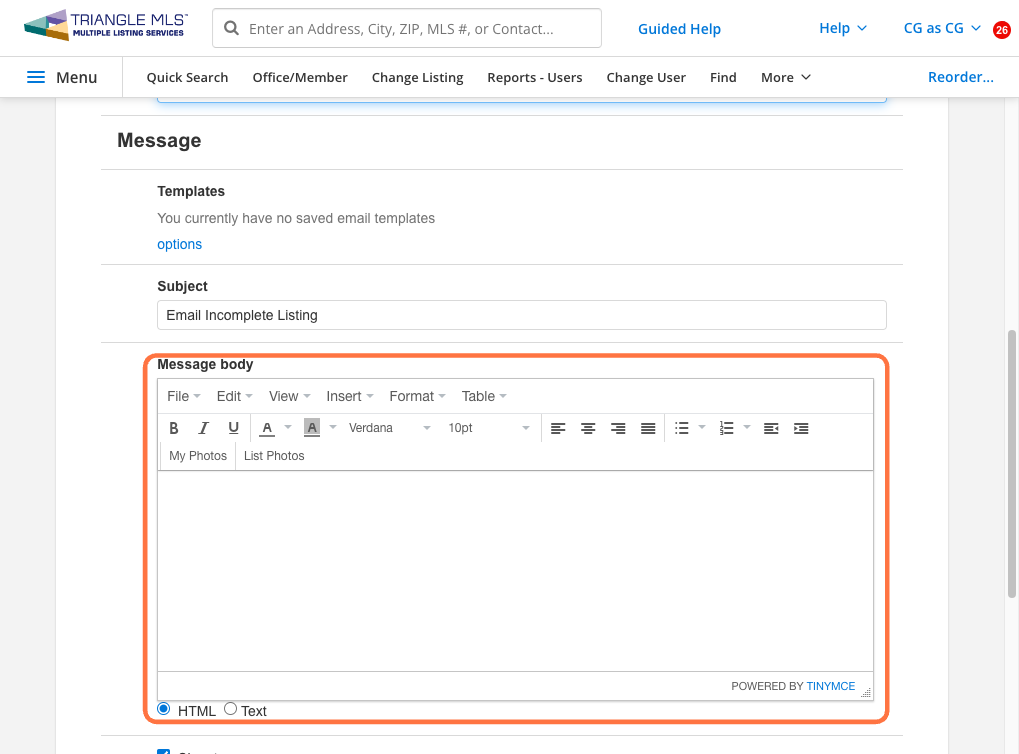
Task: Open the red 26 notifications badge
Action: pyautogui.click(x=1001, y=30)
